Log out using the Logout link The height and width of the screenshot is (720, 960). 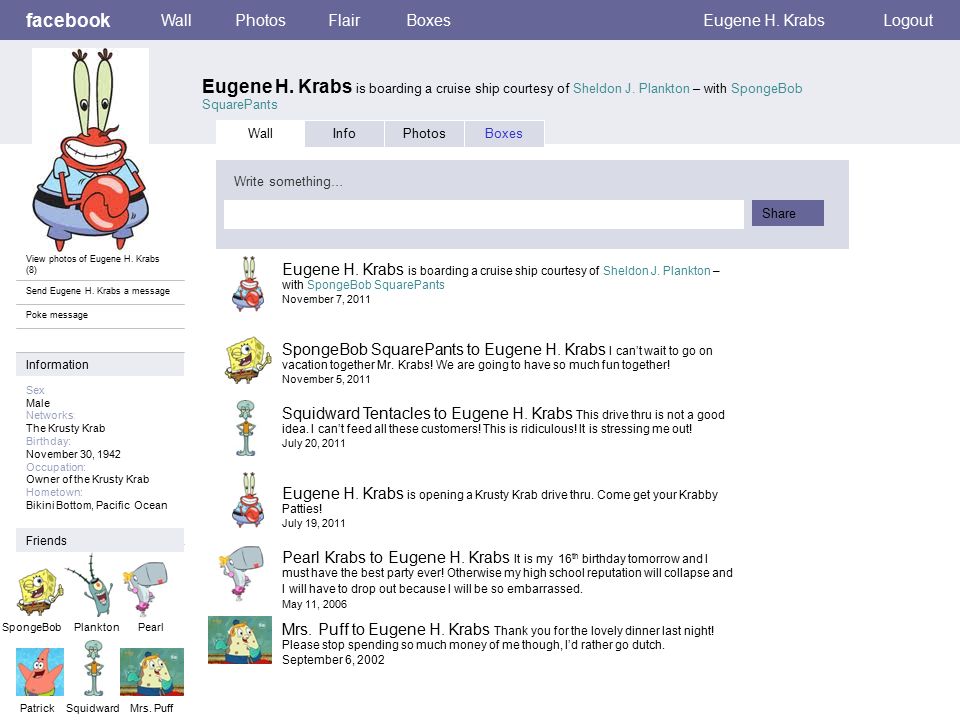pos(908,20)
